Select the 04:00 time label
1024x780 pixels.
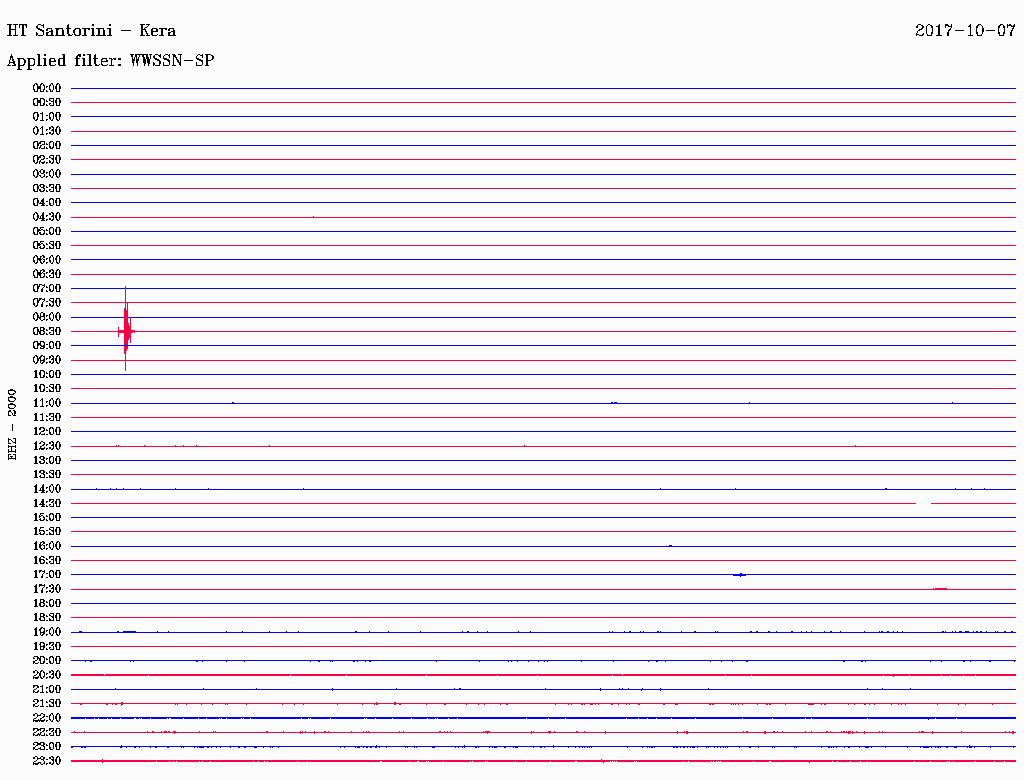[47, 203]
